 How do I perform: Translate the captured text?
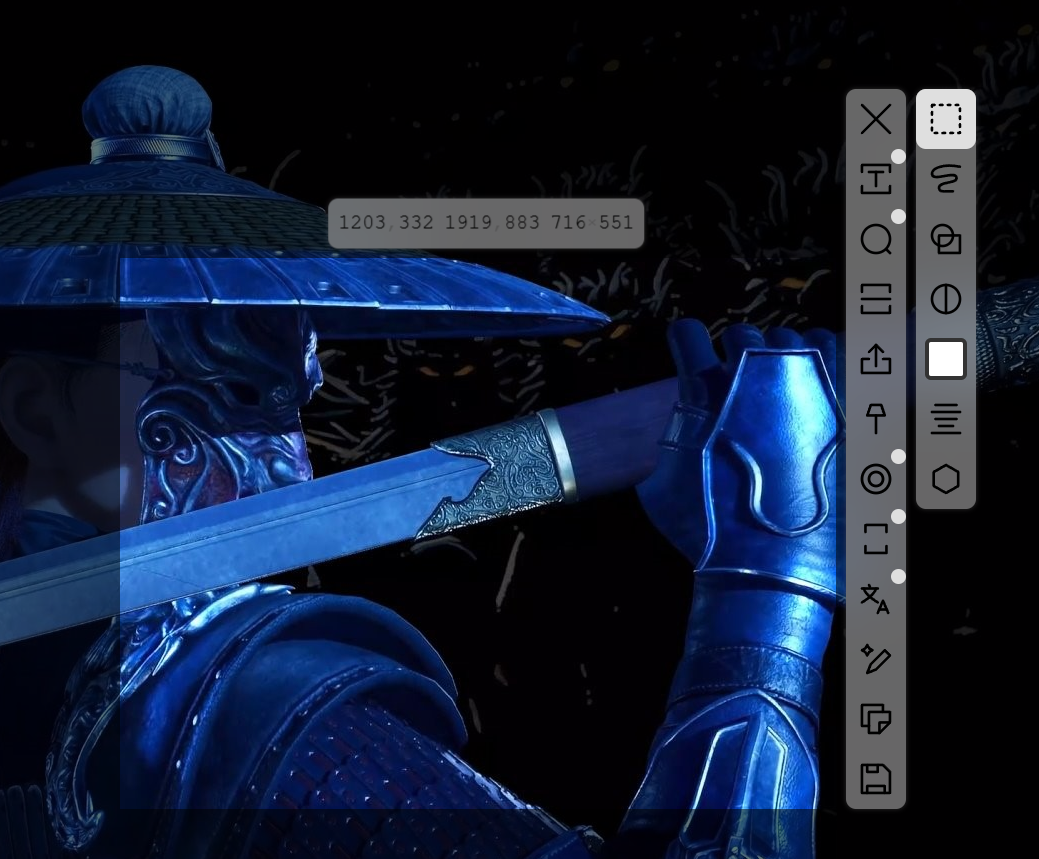click(876, 599)
